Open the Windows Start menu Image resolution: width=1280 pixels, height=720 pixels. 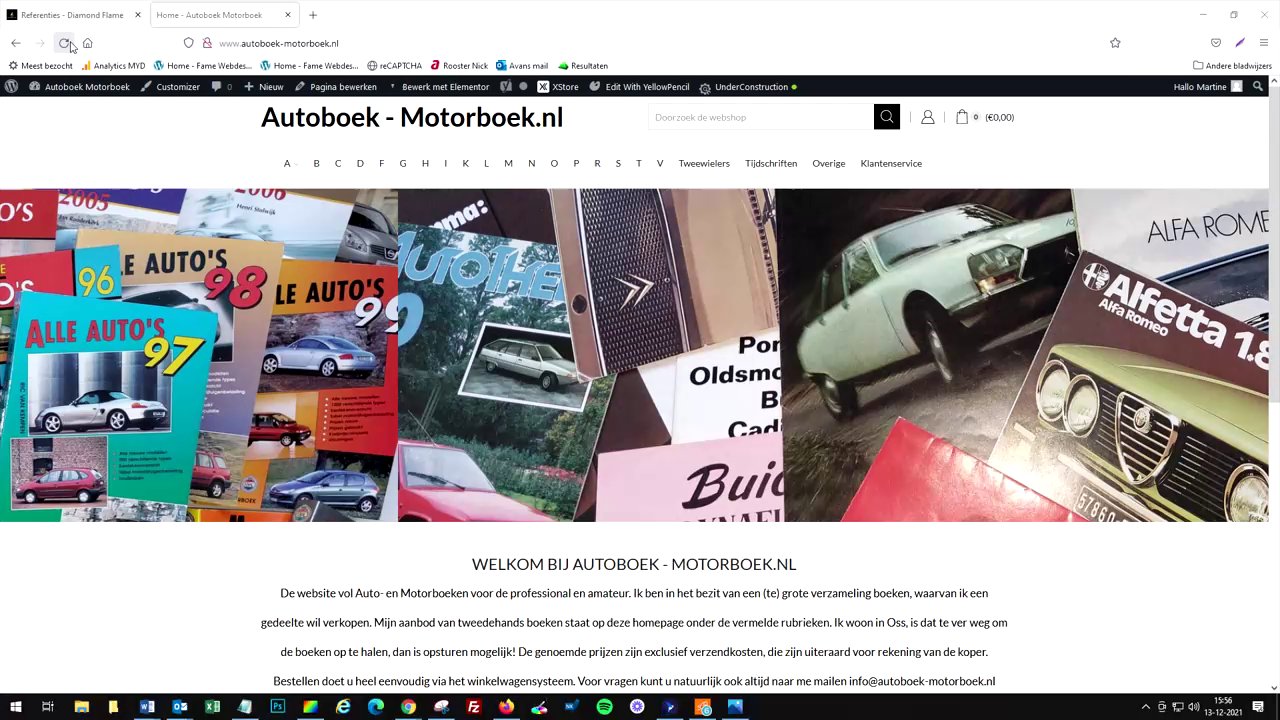click(16, 707)
